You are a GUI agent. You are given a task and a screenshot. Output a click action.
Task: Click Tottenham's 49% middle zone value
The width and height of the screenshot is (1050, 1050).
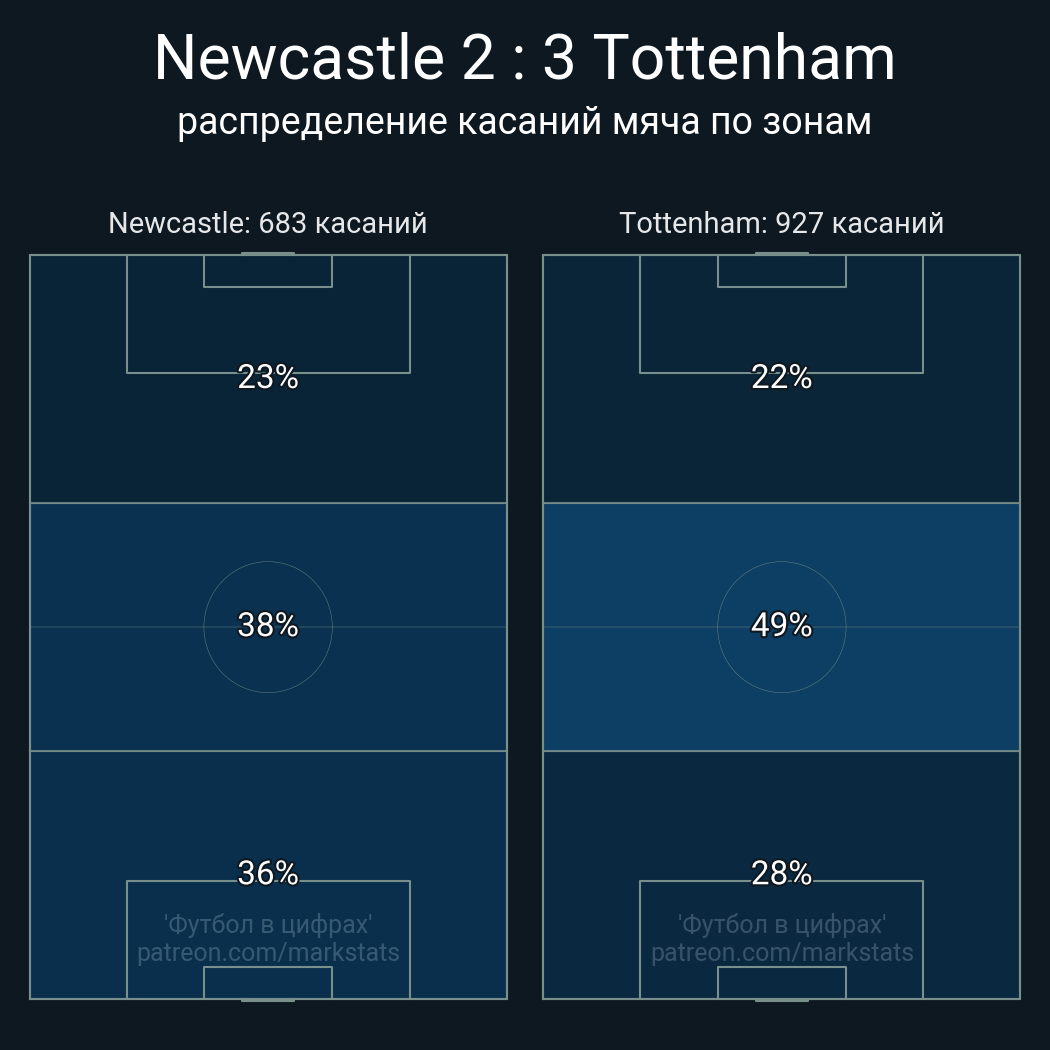(781, 625)
